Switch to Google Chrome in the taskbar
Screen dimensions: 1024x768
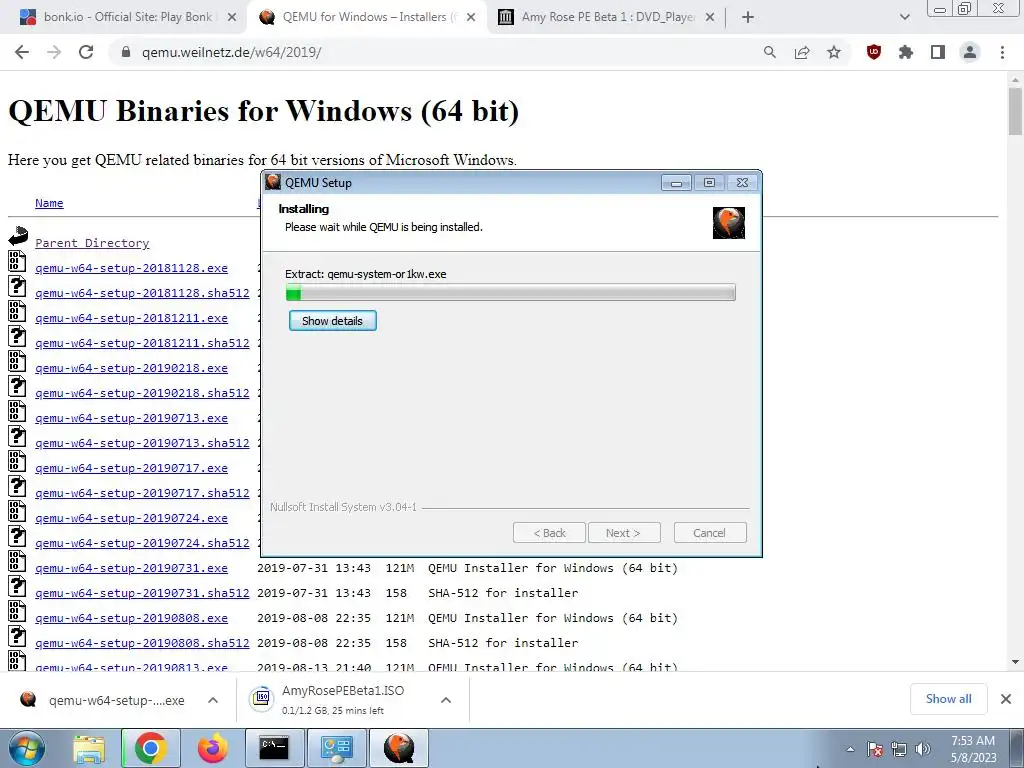(x=151, y=748)
